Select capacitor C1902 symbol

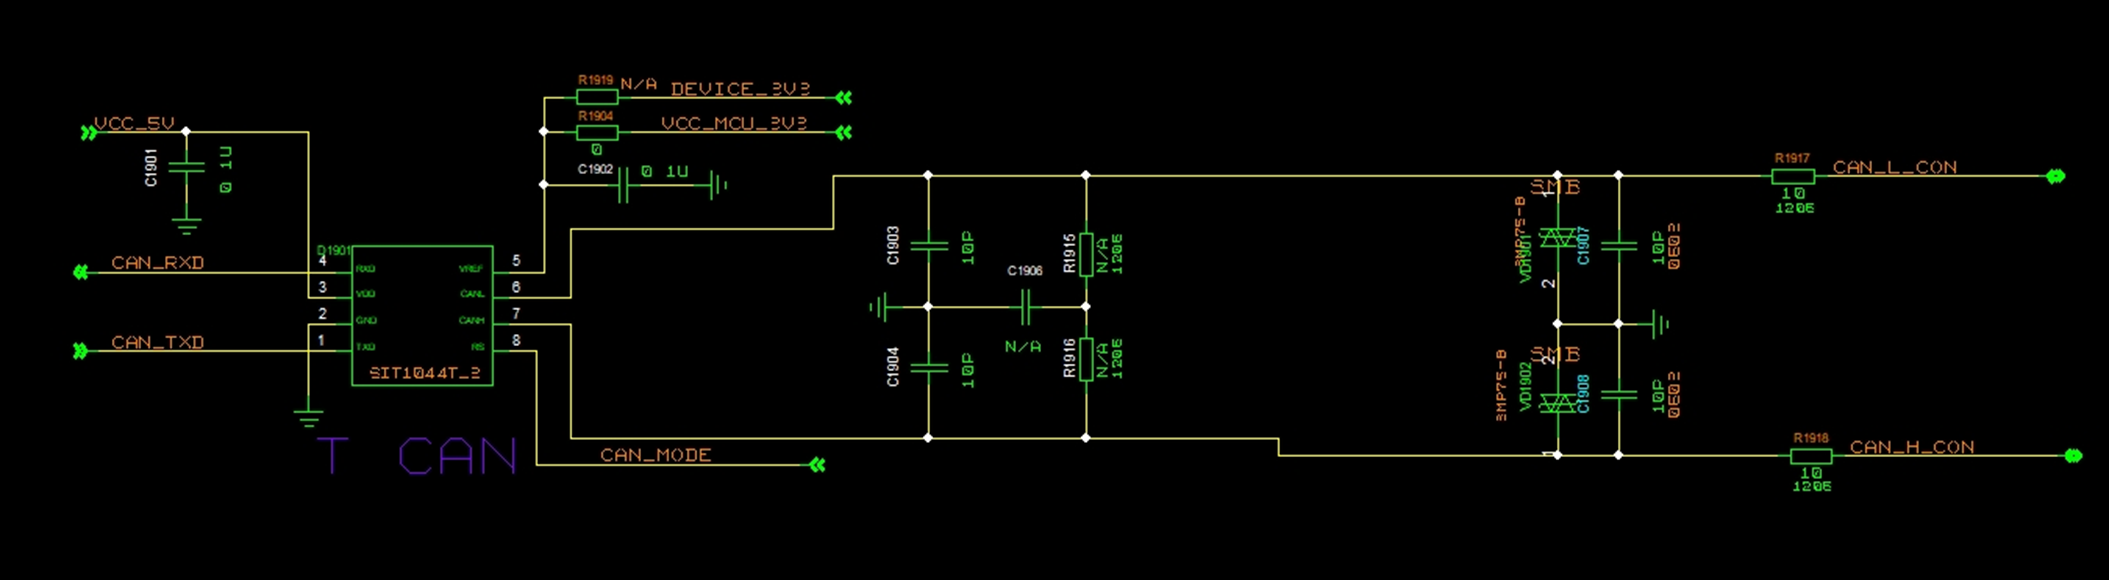click(624, 185)
